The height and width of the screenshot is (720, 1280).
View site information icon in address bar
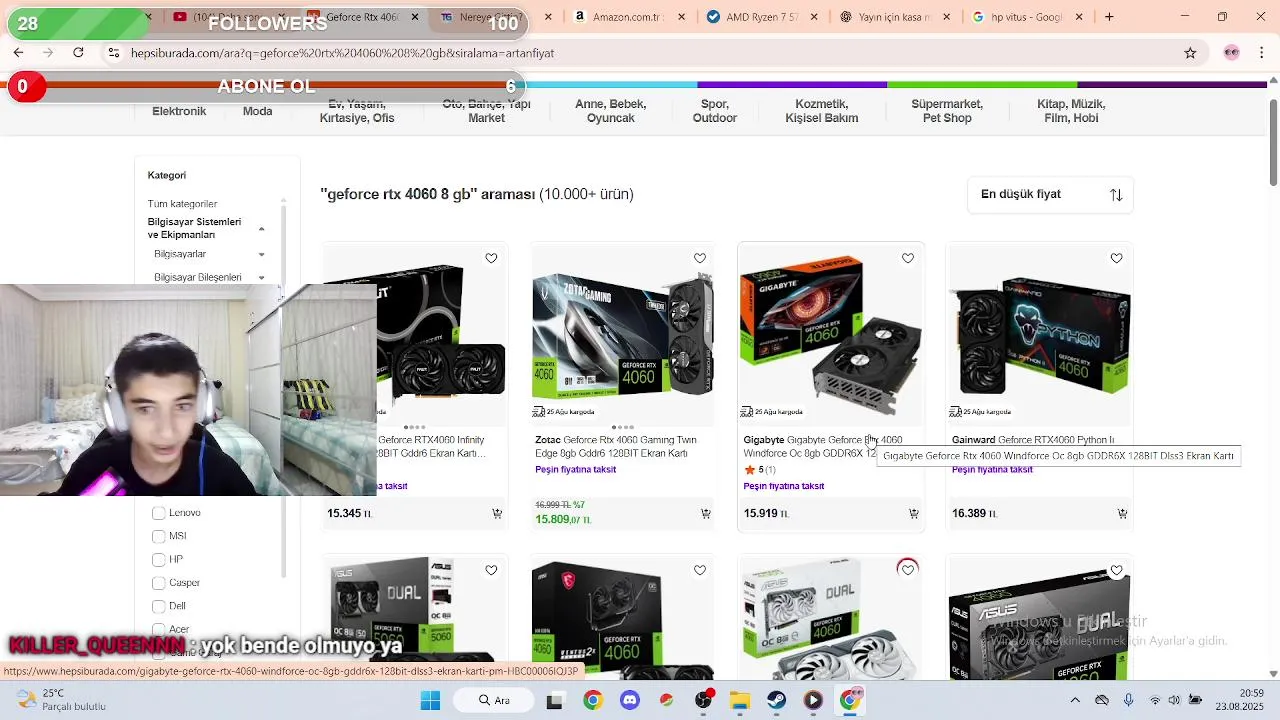coord(114,53)
